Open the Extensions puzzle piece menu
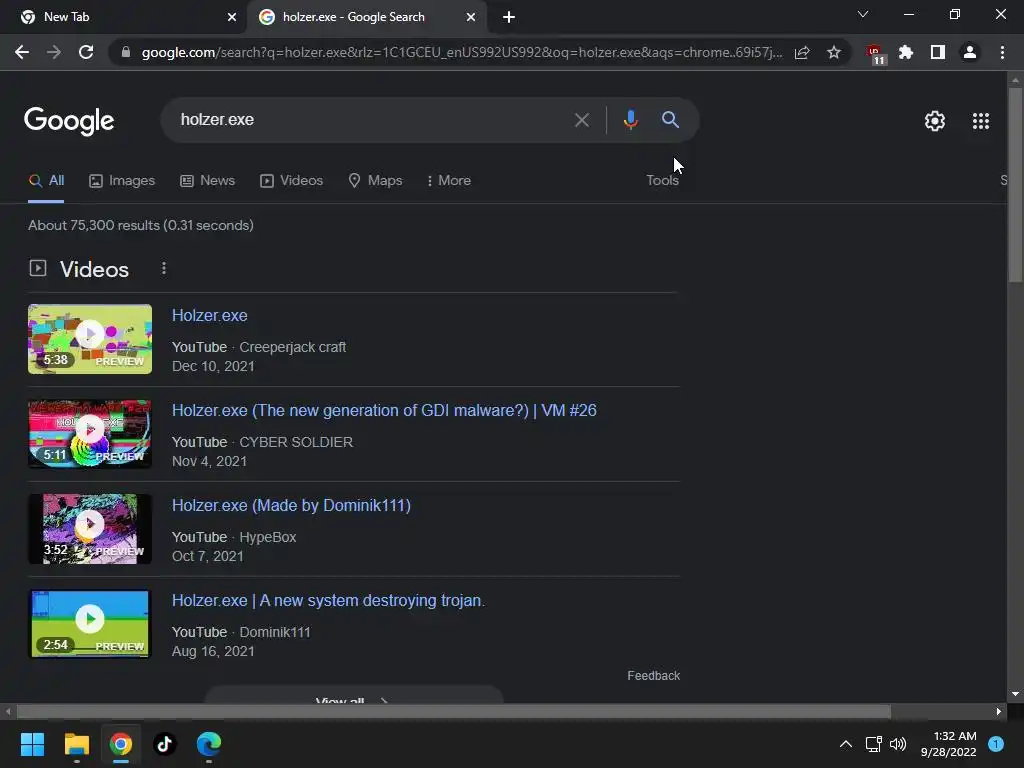The image size is (1024, 768). click(x=905, y=52)
